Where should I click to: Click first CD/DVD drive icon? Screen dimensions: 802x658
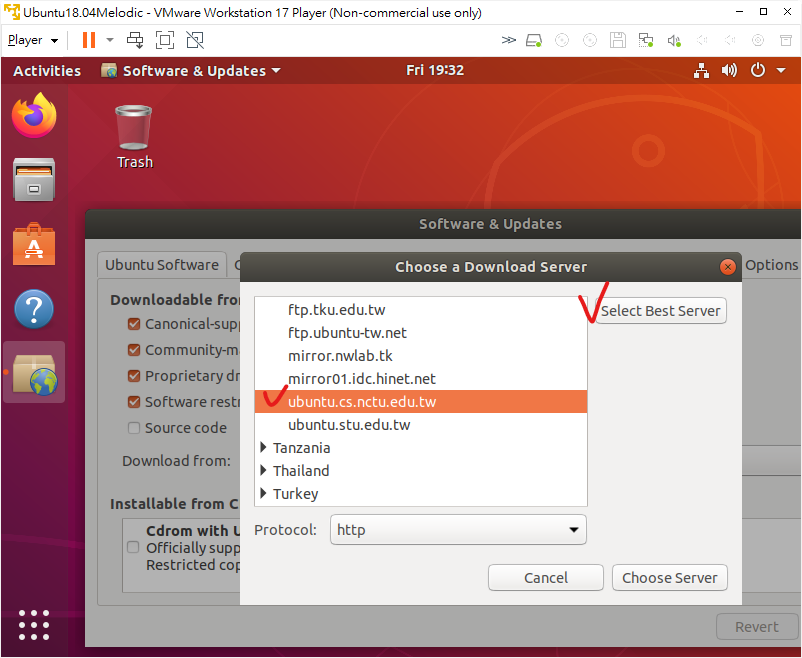(x=562, y=40)
